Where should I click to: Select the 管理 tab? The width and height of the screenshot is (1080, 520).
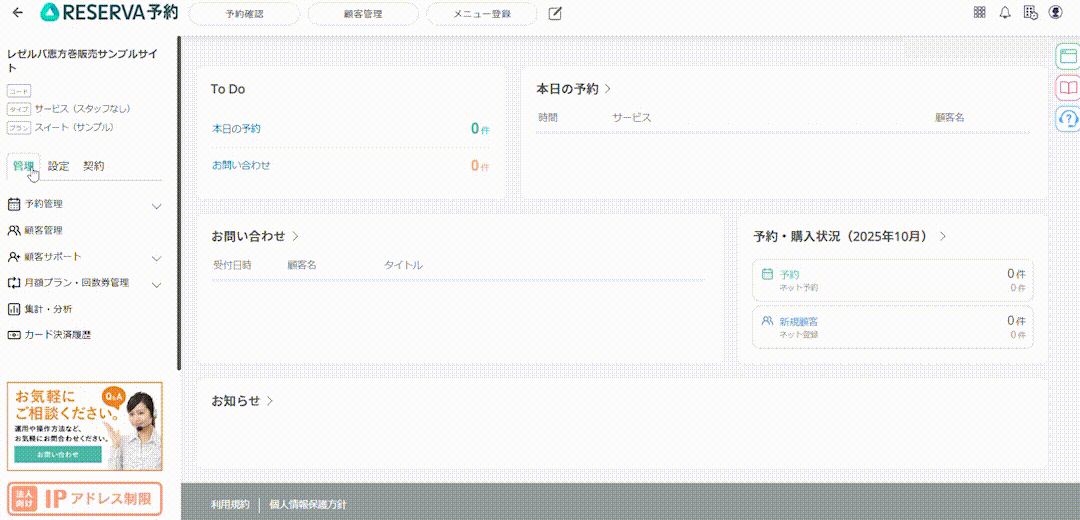coord(23,166)
